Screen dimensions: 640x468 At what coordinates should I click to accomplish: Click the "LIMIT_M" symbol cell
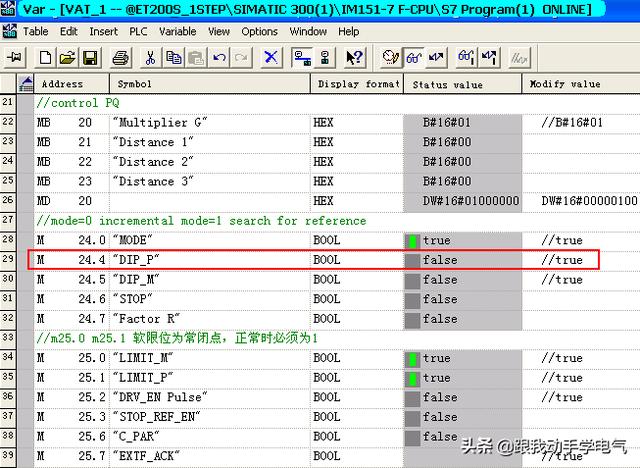click(210, 358)
